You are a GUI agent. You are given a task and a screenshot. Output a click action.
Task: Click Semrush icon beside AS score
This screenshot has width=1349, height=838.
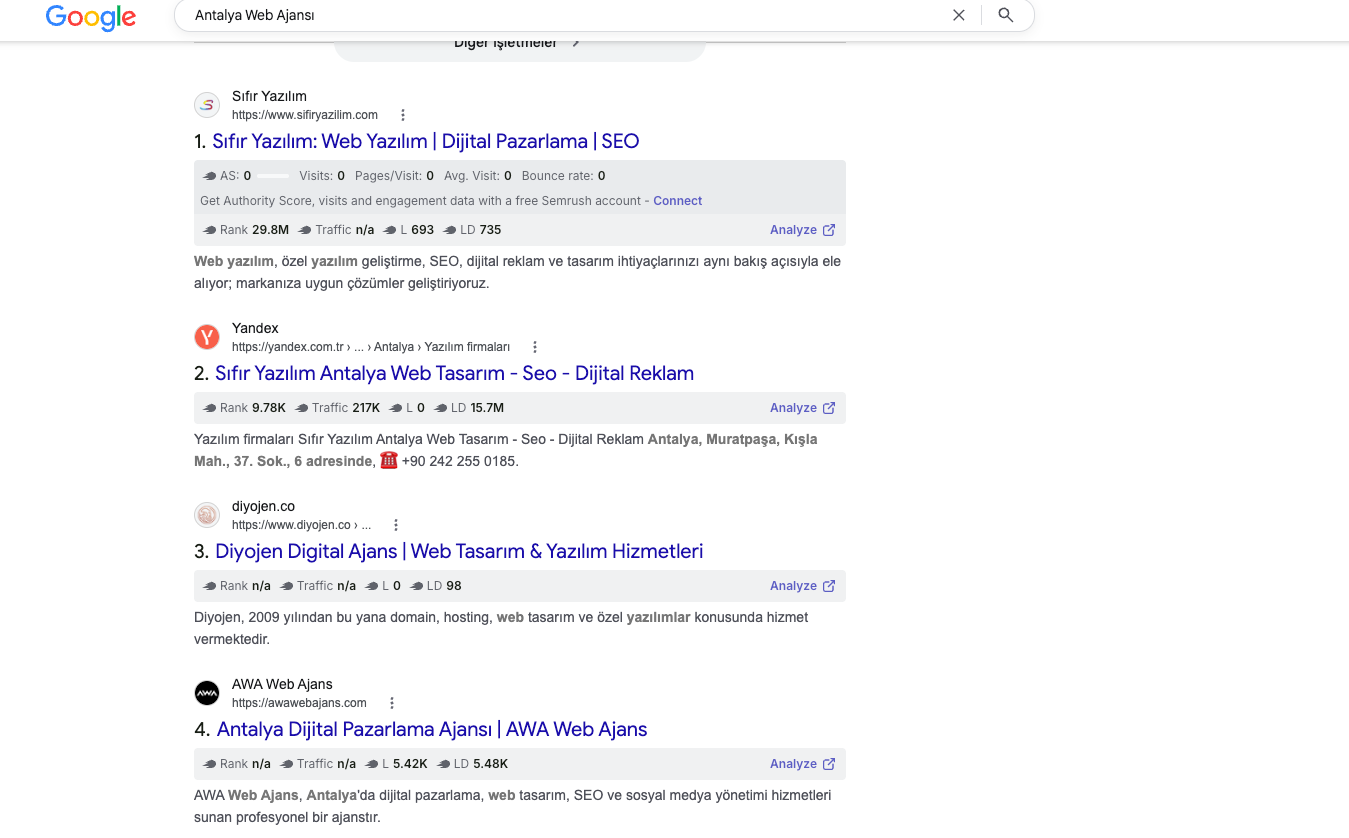click(x=210, y=176)
